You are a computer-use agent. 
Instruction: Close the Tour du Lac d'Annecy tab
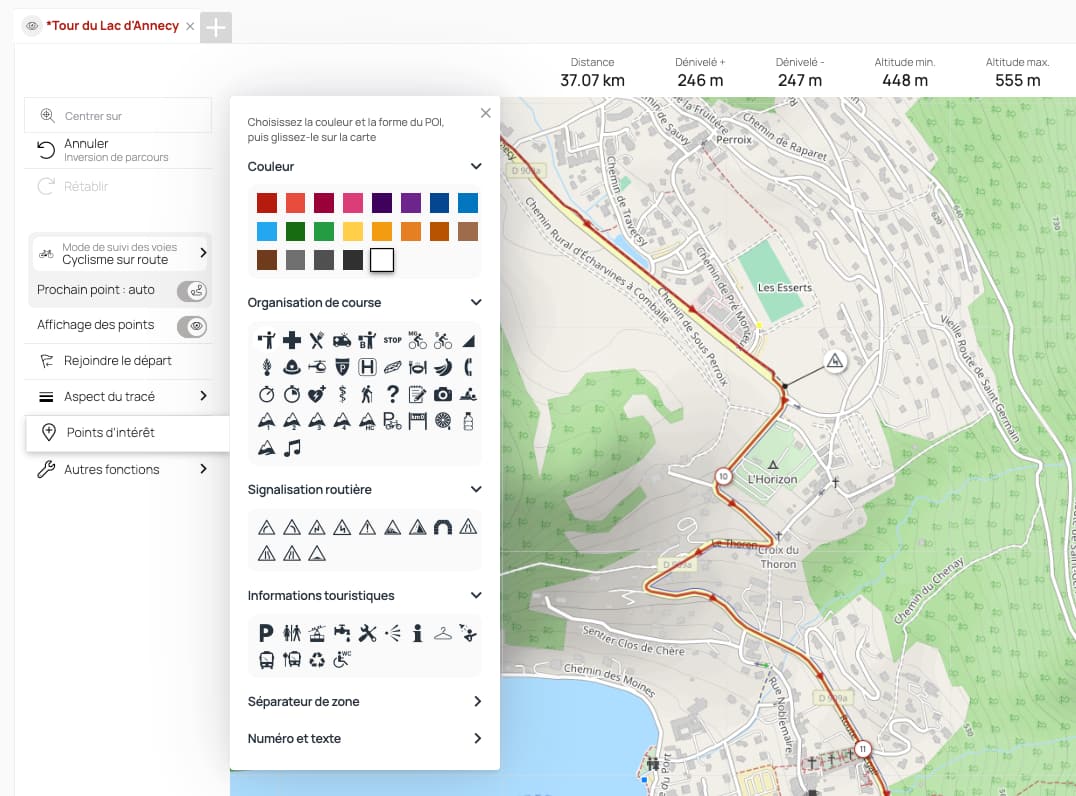point(190,27)
